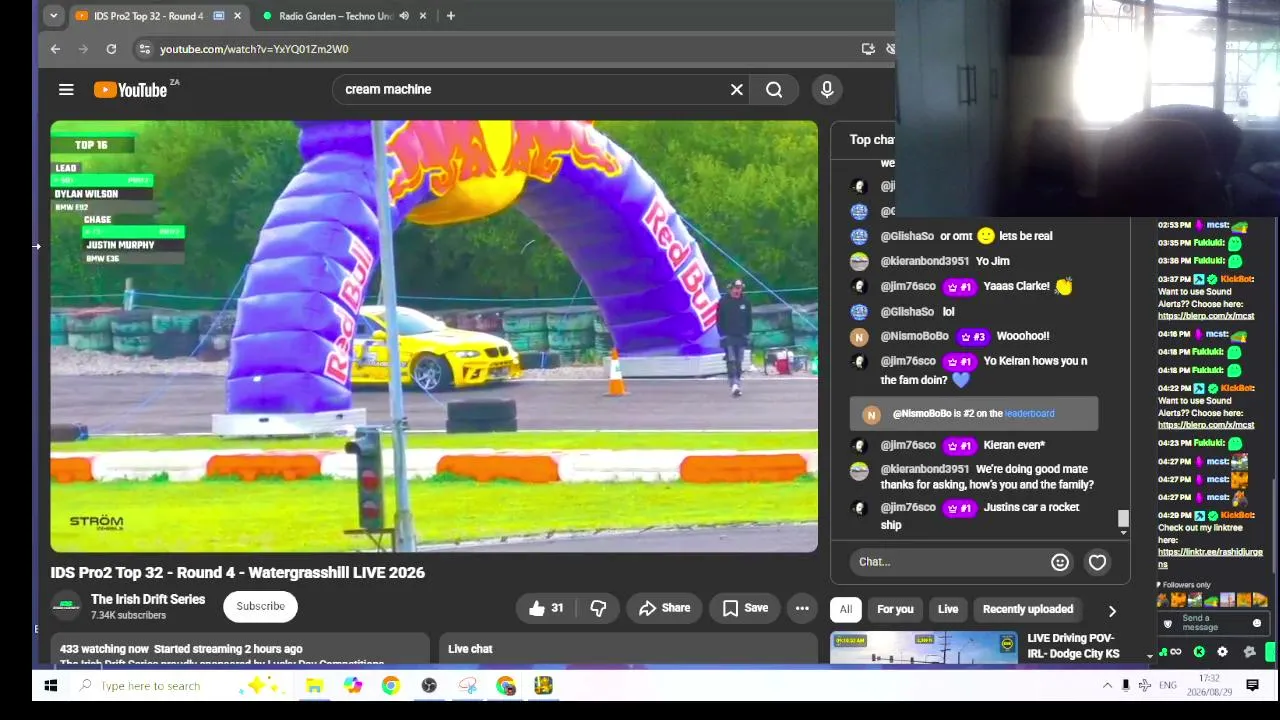Share the IDS Pro2 video
Screen dimensions: 1280x720
[x=664, y=608]
